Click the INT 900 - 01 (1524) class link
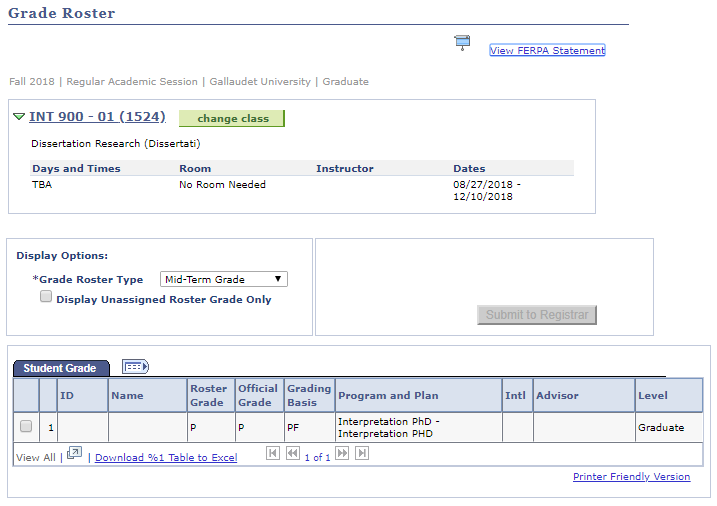The image size is (717, 506). [97, 117]
